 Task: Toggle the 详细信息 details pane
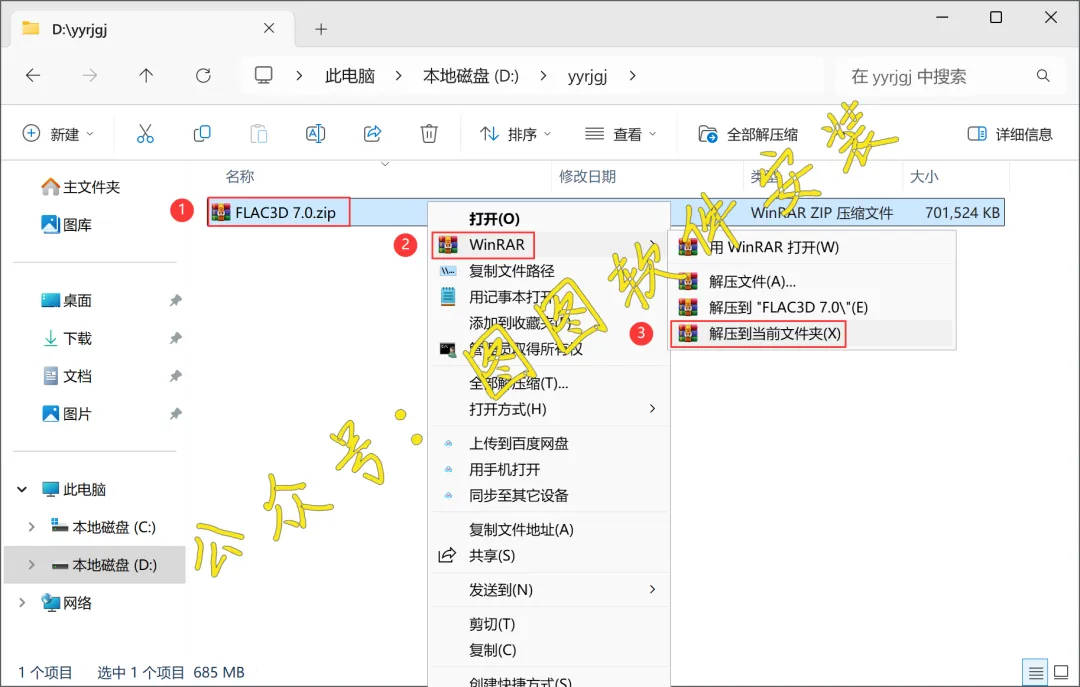[1010, 134]
